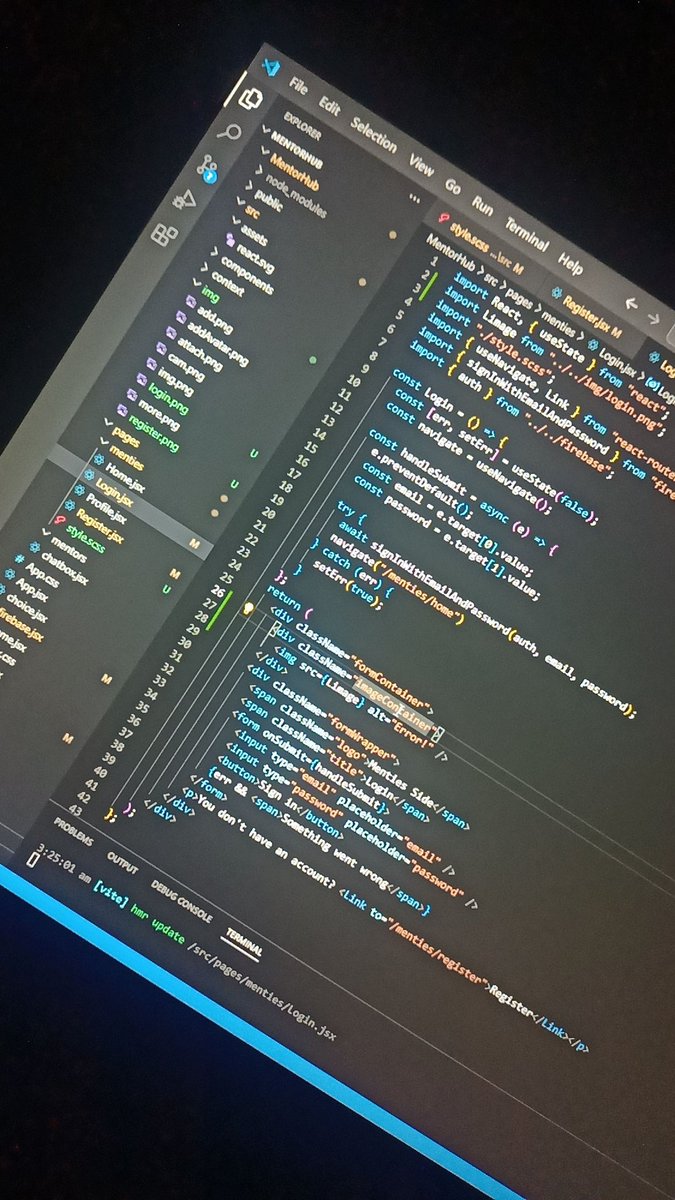Screen dimensions: 675x1200
Task: Collapse the src folder
Action: (246, 209)
